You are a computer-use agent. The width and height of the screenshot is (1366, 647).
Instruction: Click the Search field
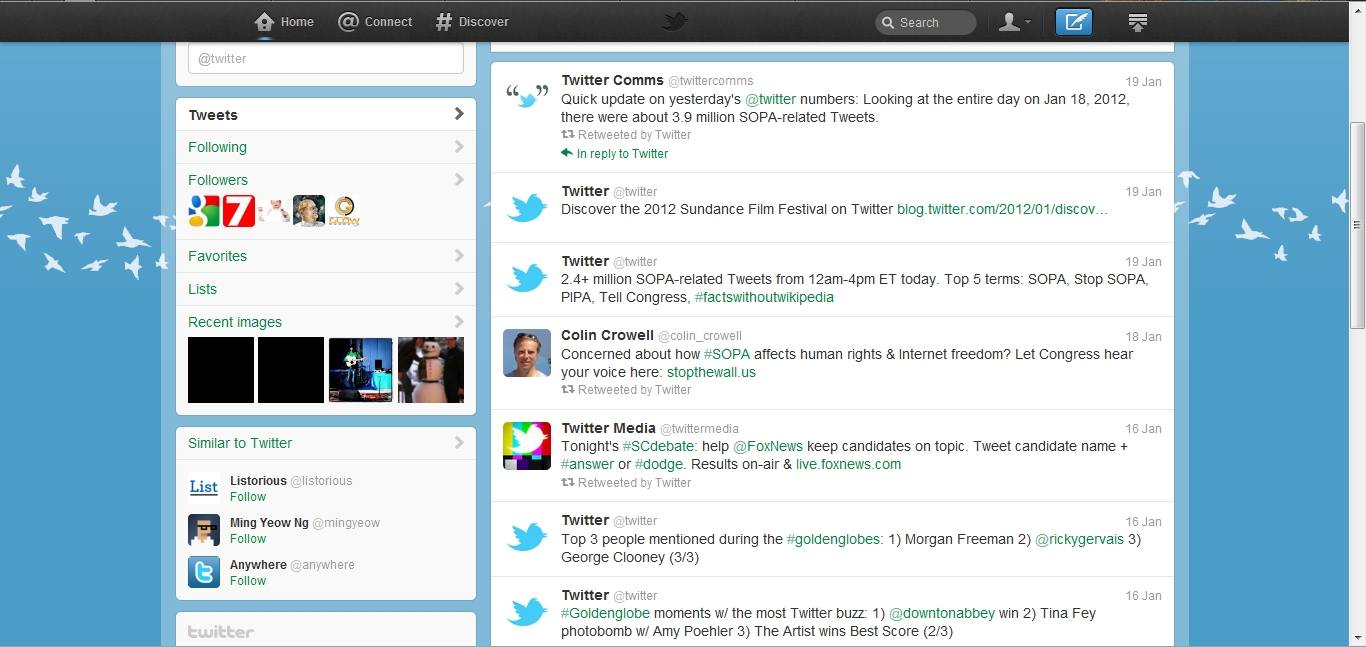click(x=925, y=22)
